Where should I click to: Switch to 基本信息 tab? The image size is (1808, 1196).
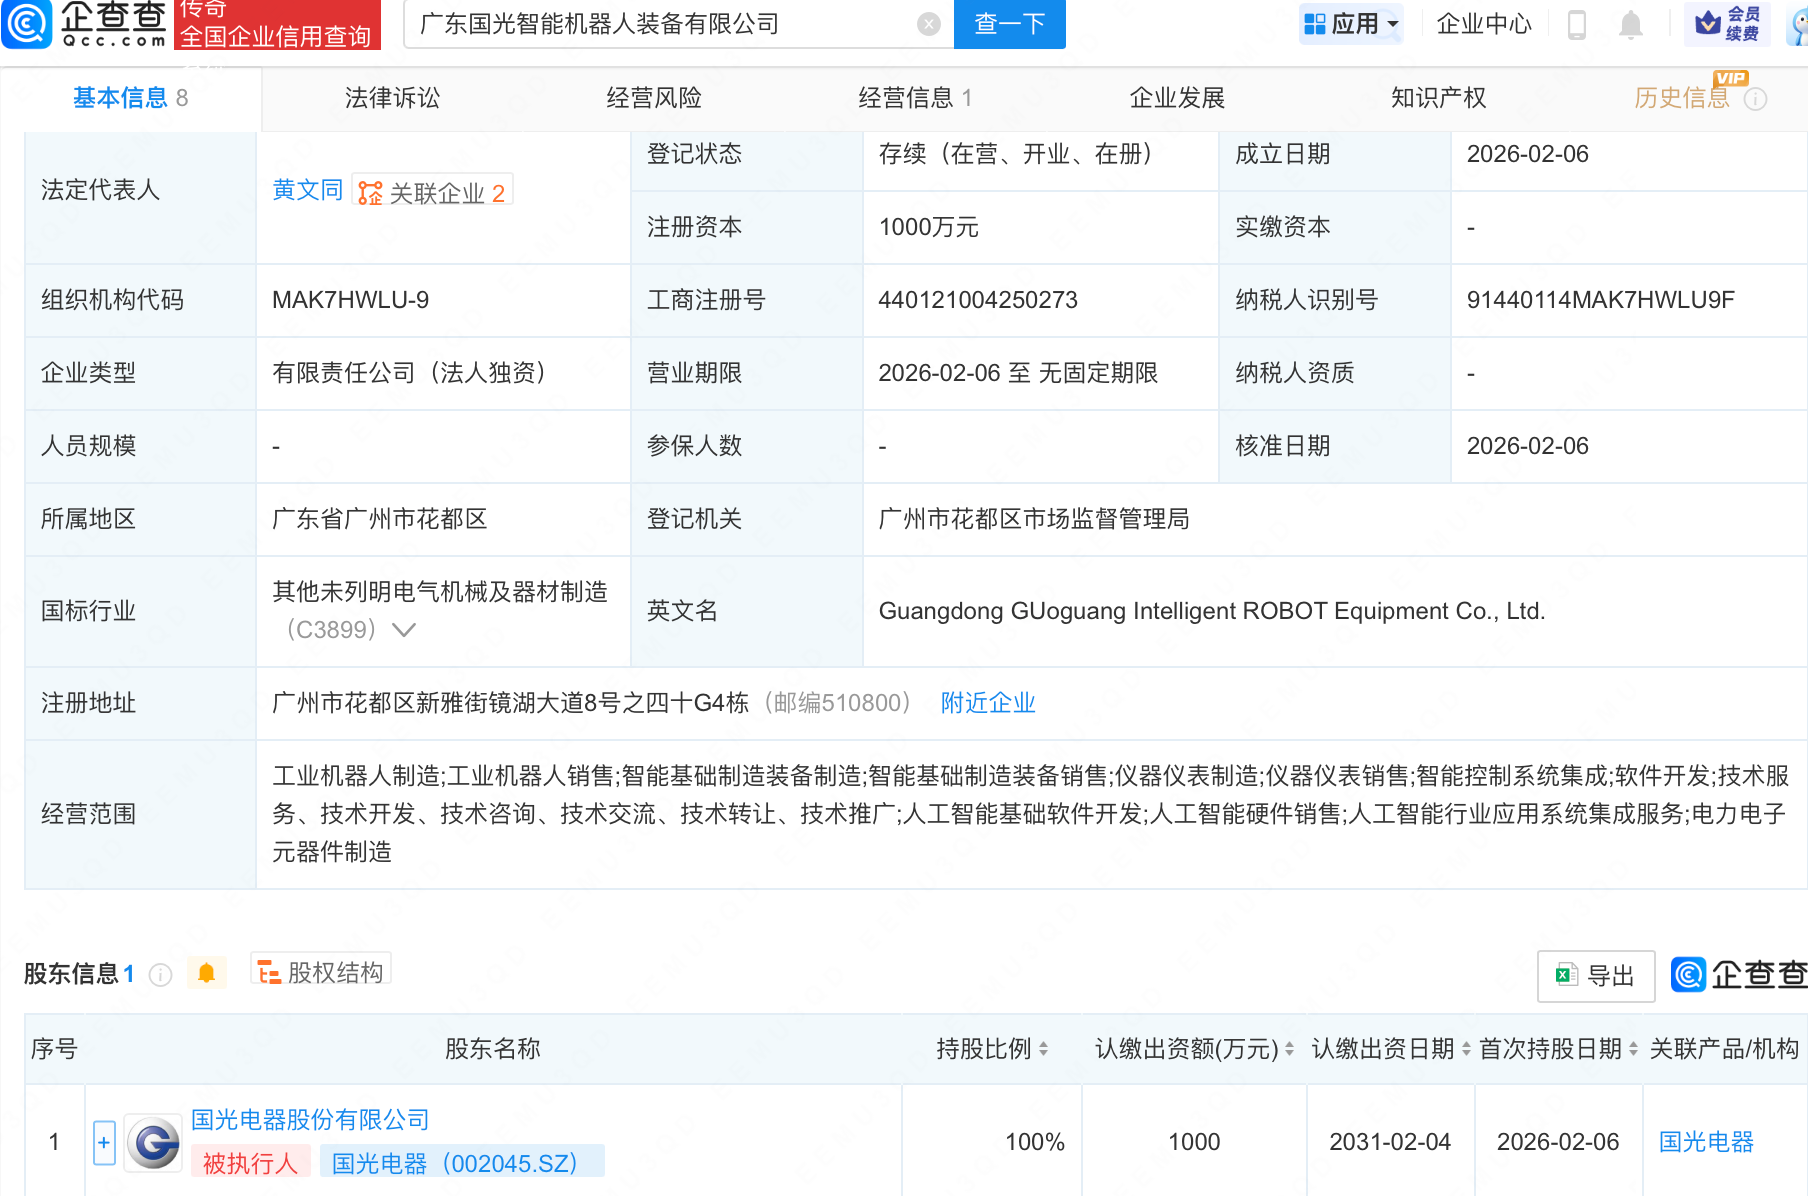point(130,98)
